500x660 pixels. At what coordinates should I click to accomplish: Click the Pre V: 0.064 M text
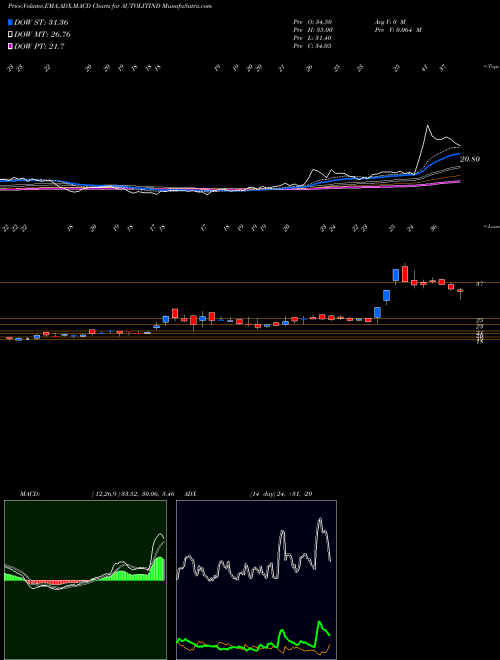click(x=397, y=30)
